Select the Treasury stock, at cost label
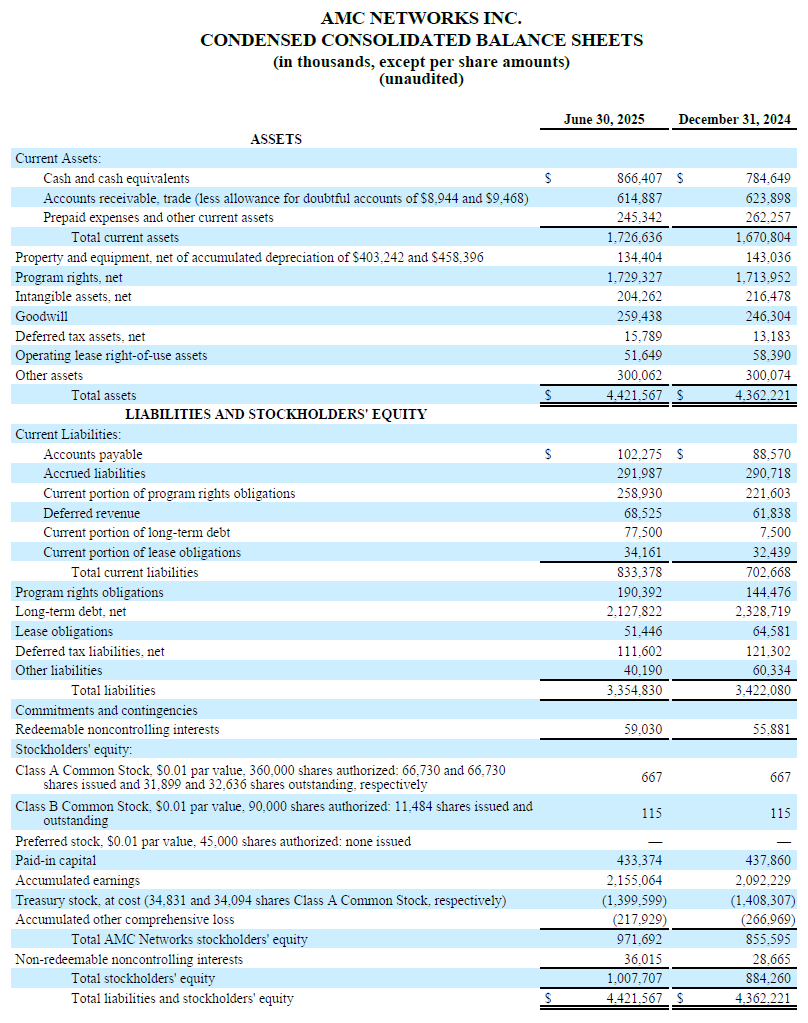808x1023 pixels. [260, 900]
